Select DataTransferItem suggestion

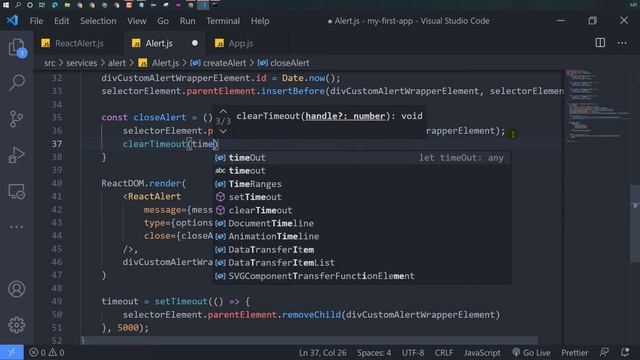click(362, 249)
